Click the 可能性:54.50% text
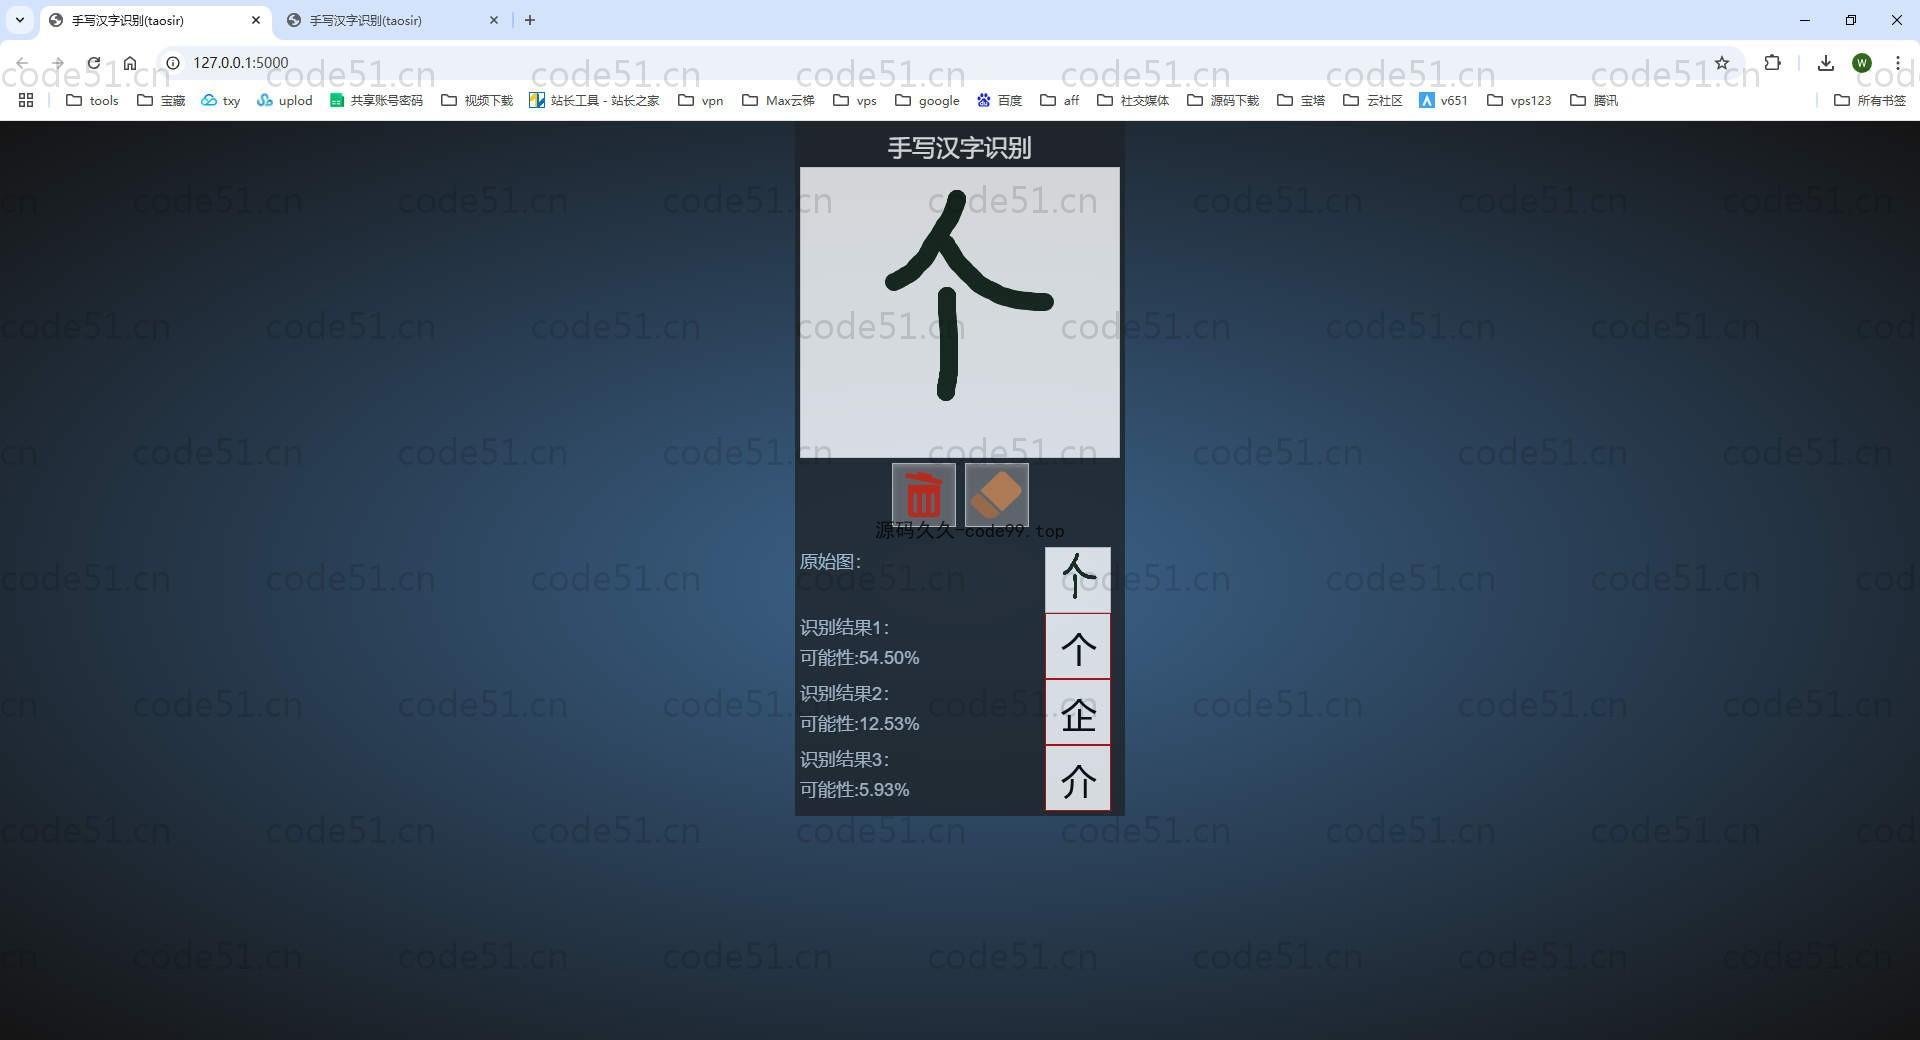 point(859,658)
